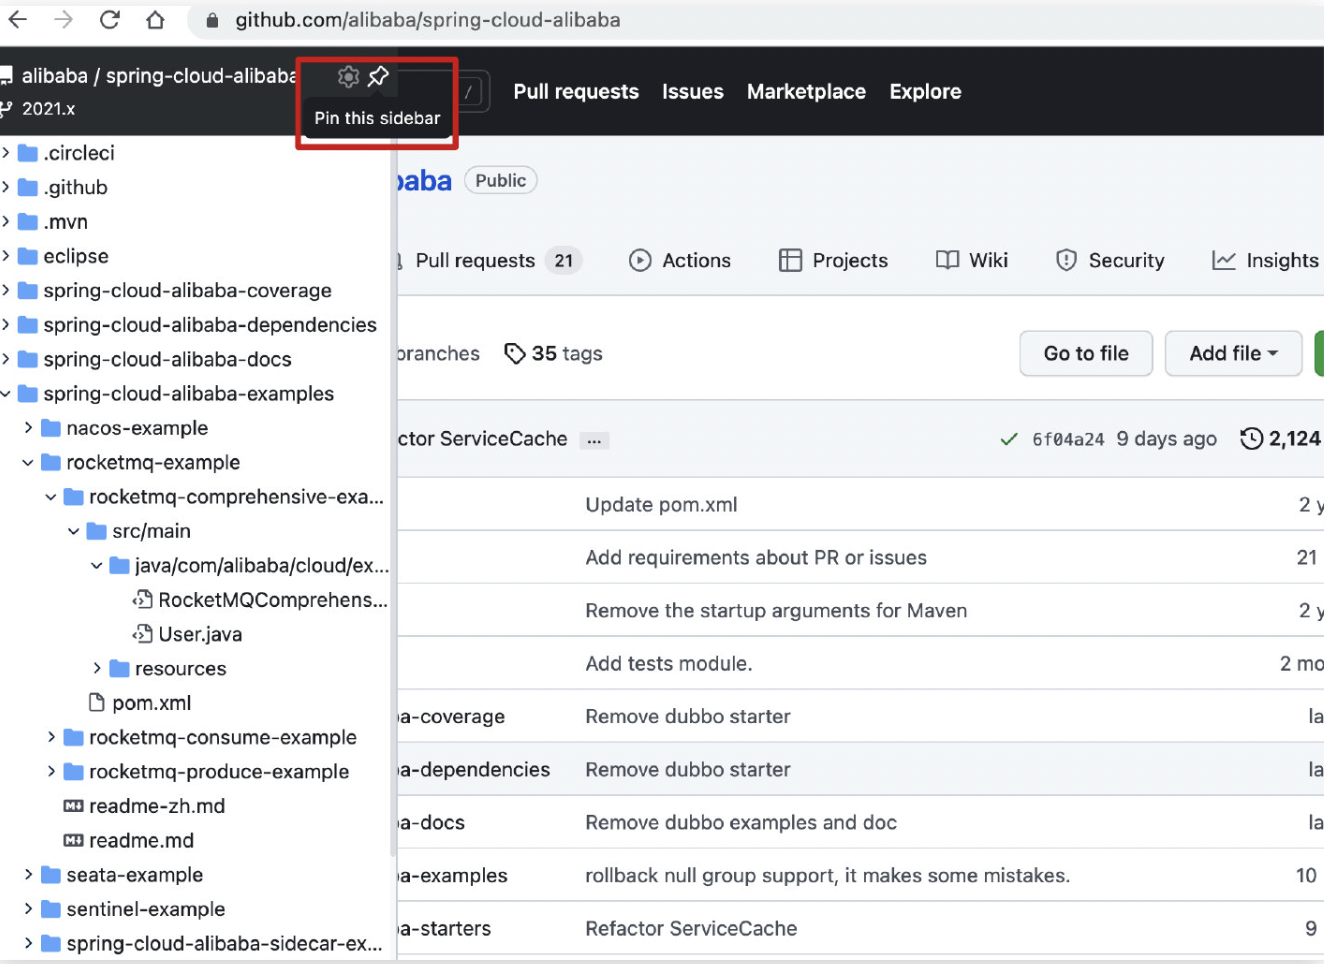
Task: Open Explore in the top header
Action: [925, 92]
